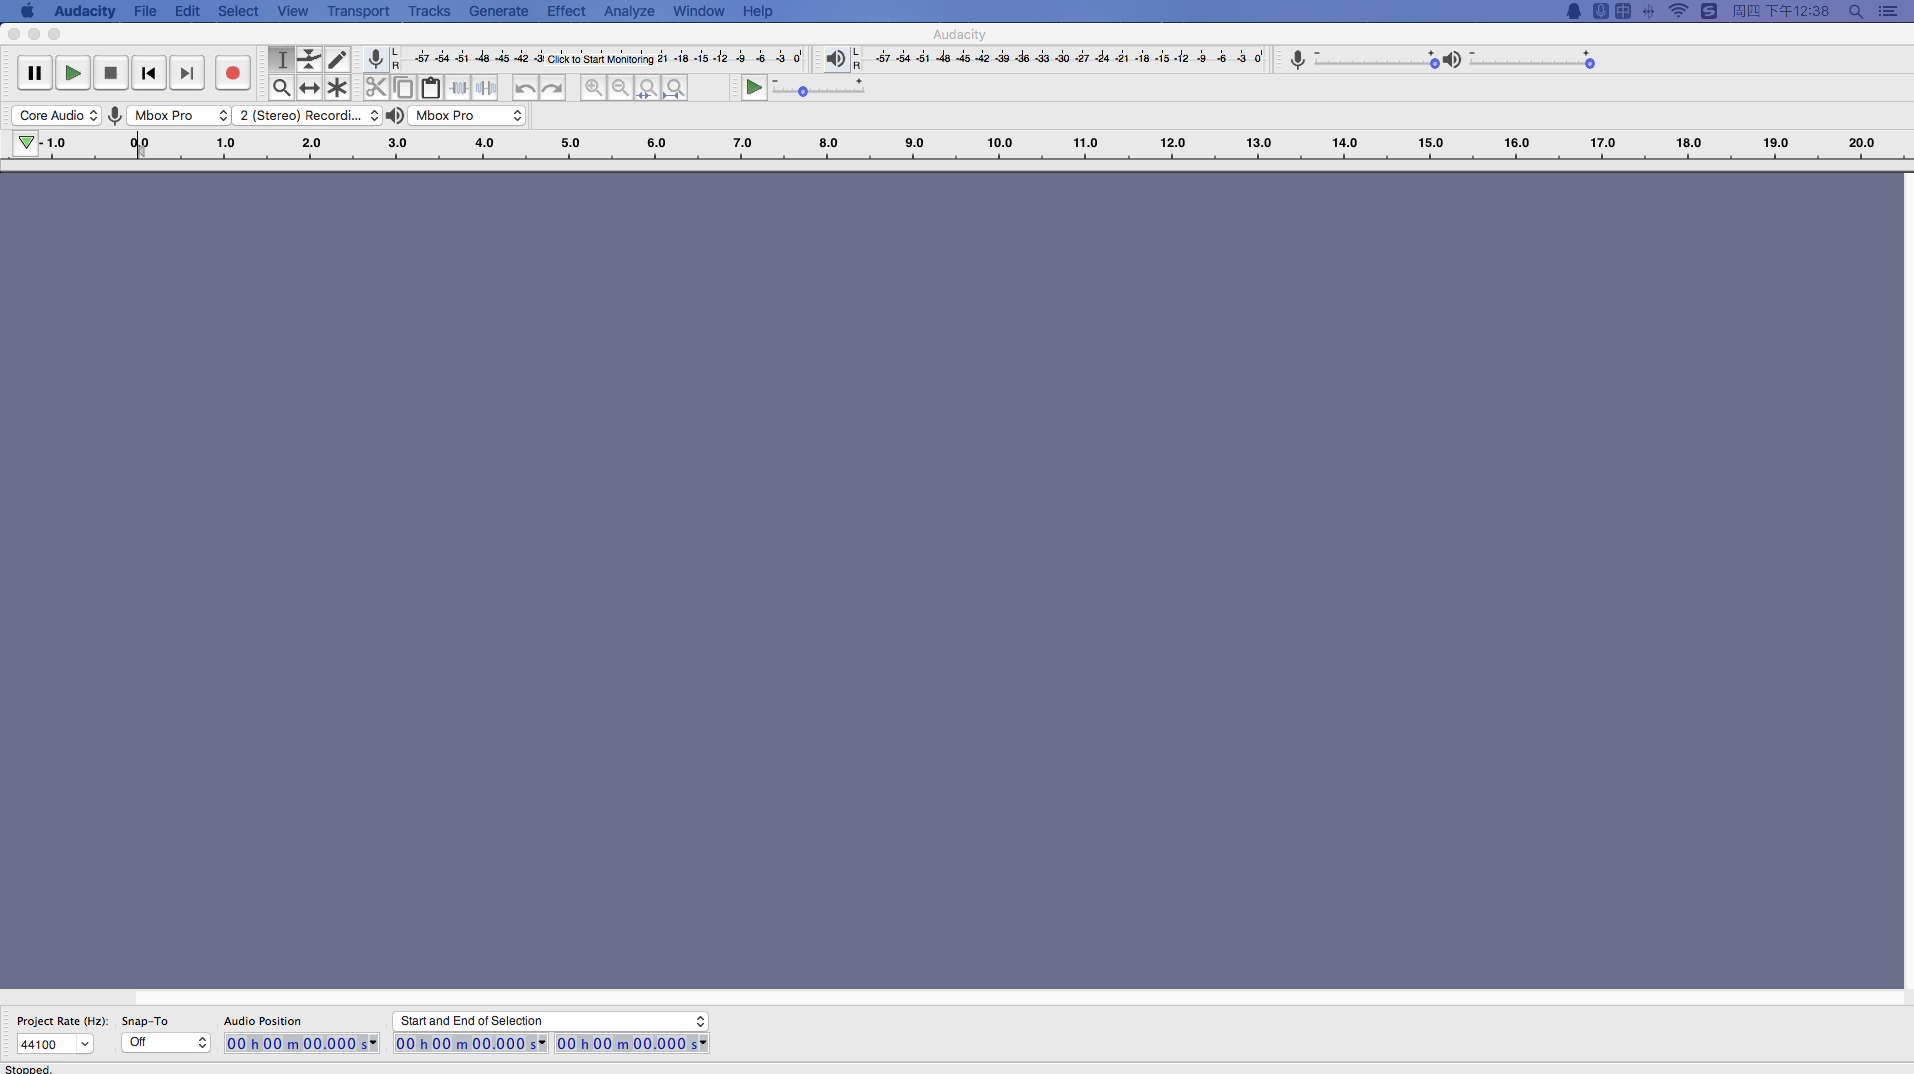Open the Transport menu
This screenshot has height=1074, width=1914.
358,11
